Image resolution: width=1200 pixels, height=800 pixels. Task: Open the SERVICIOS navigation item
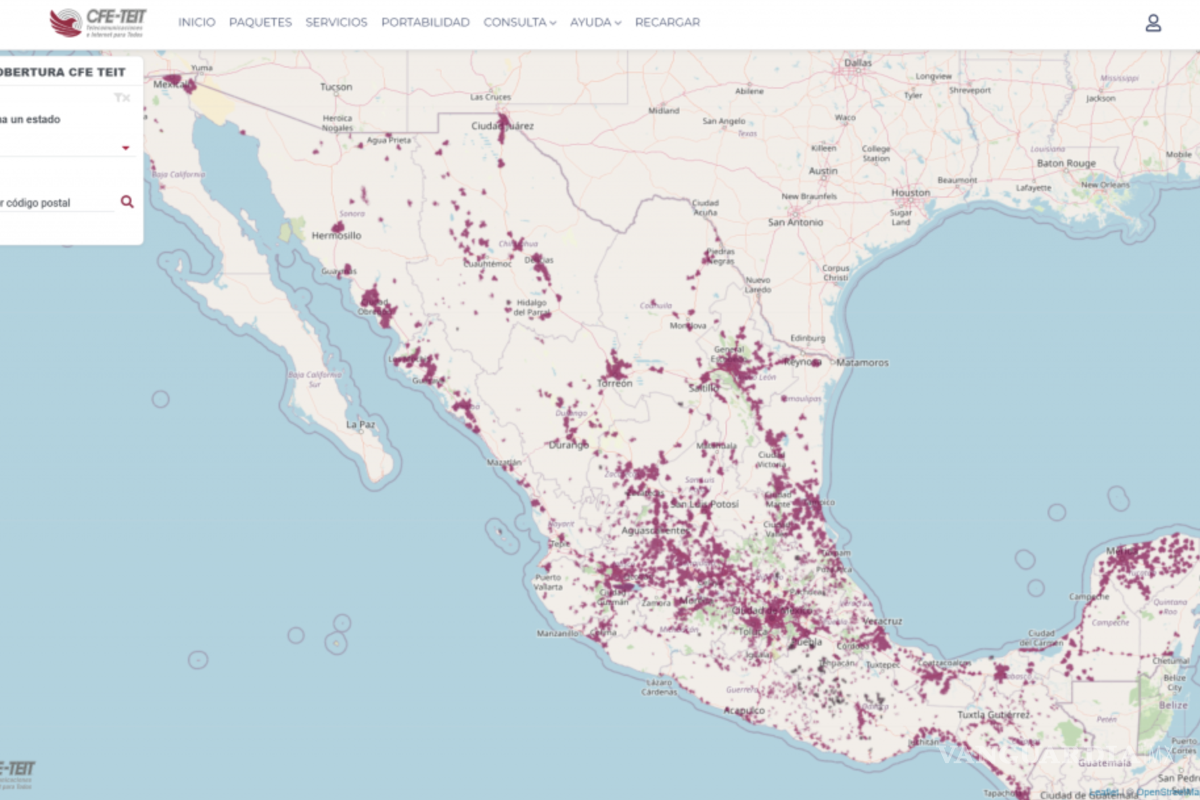click(336, 21)
